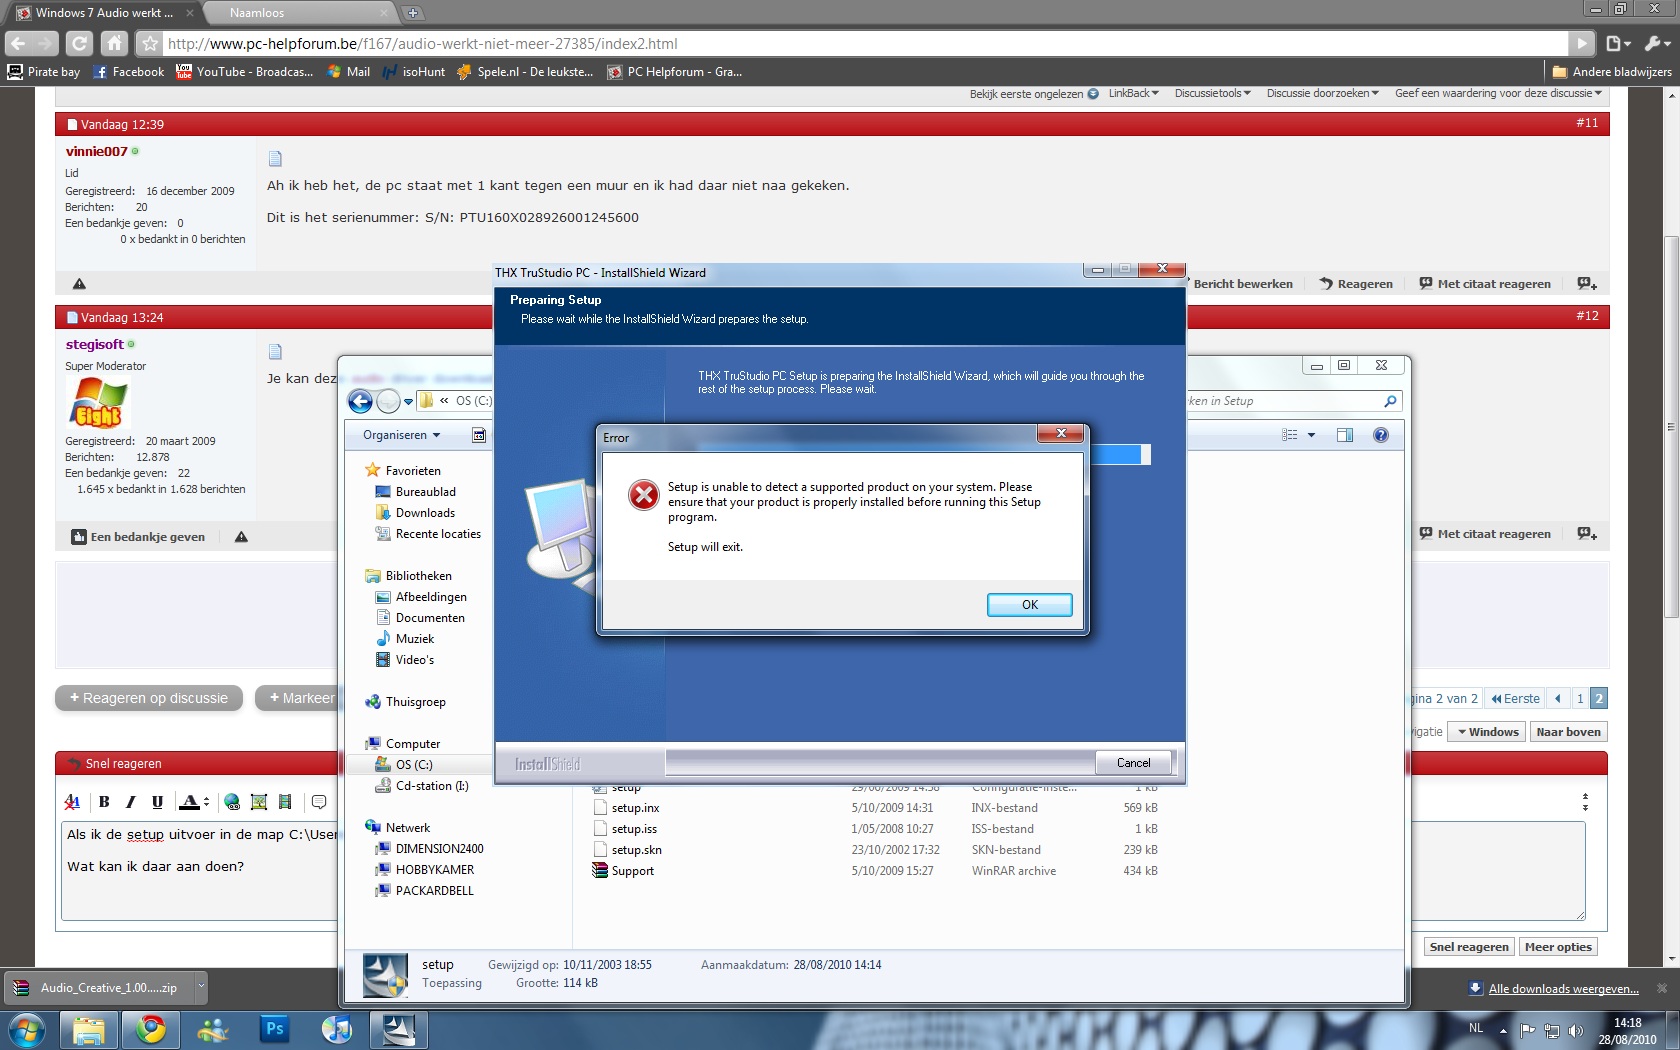Toggle Explorer preview pane icon
This screenshot has width=1680, height=1050.
point(1345,435)
